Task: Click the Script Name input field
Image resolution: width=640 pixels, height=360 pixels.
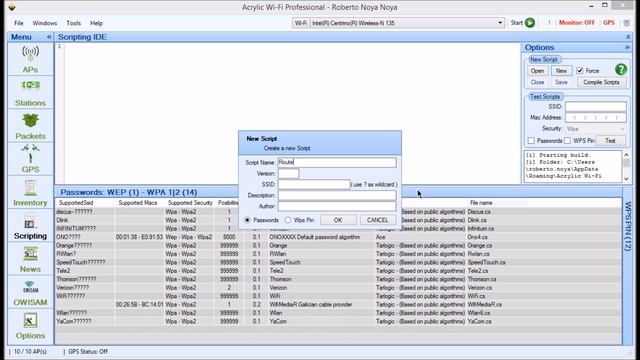Action: point(337,162)
